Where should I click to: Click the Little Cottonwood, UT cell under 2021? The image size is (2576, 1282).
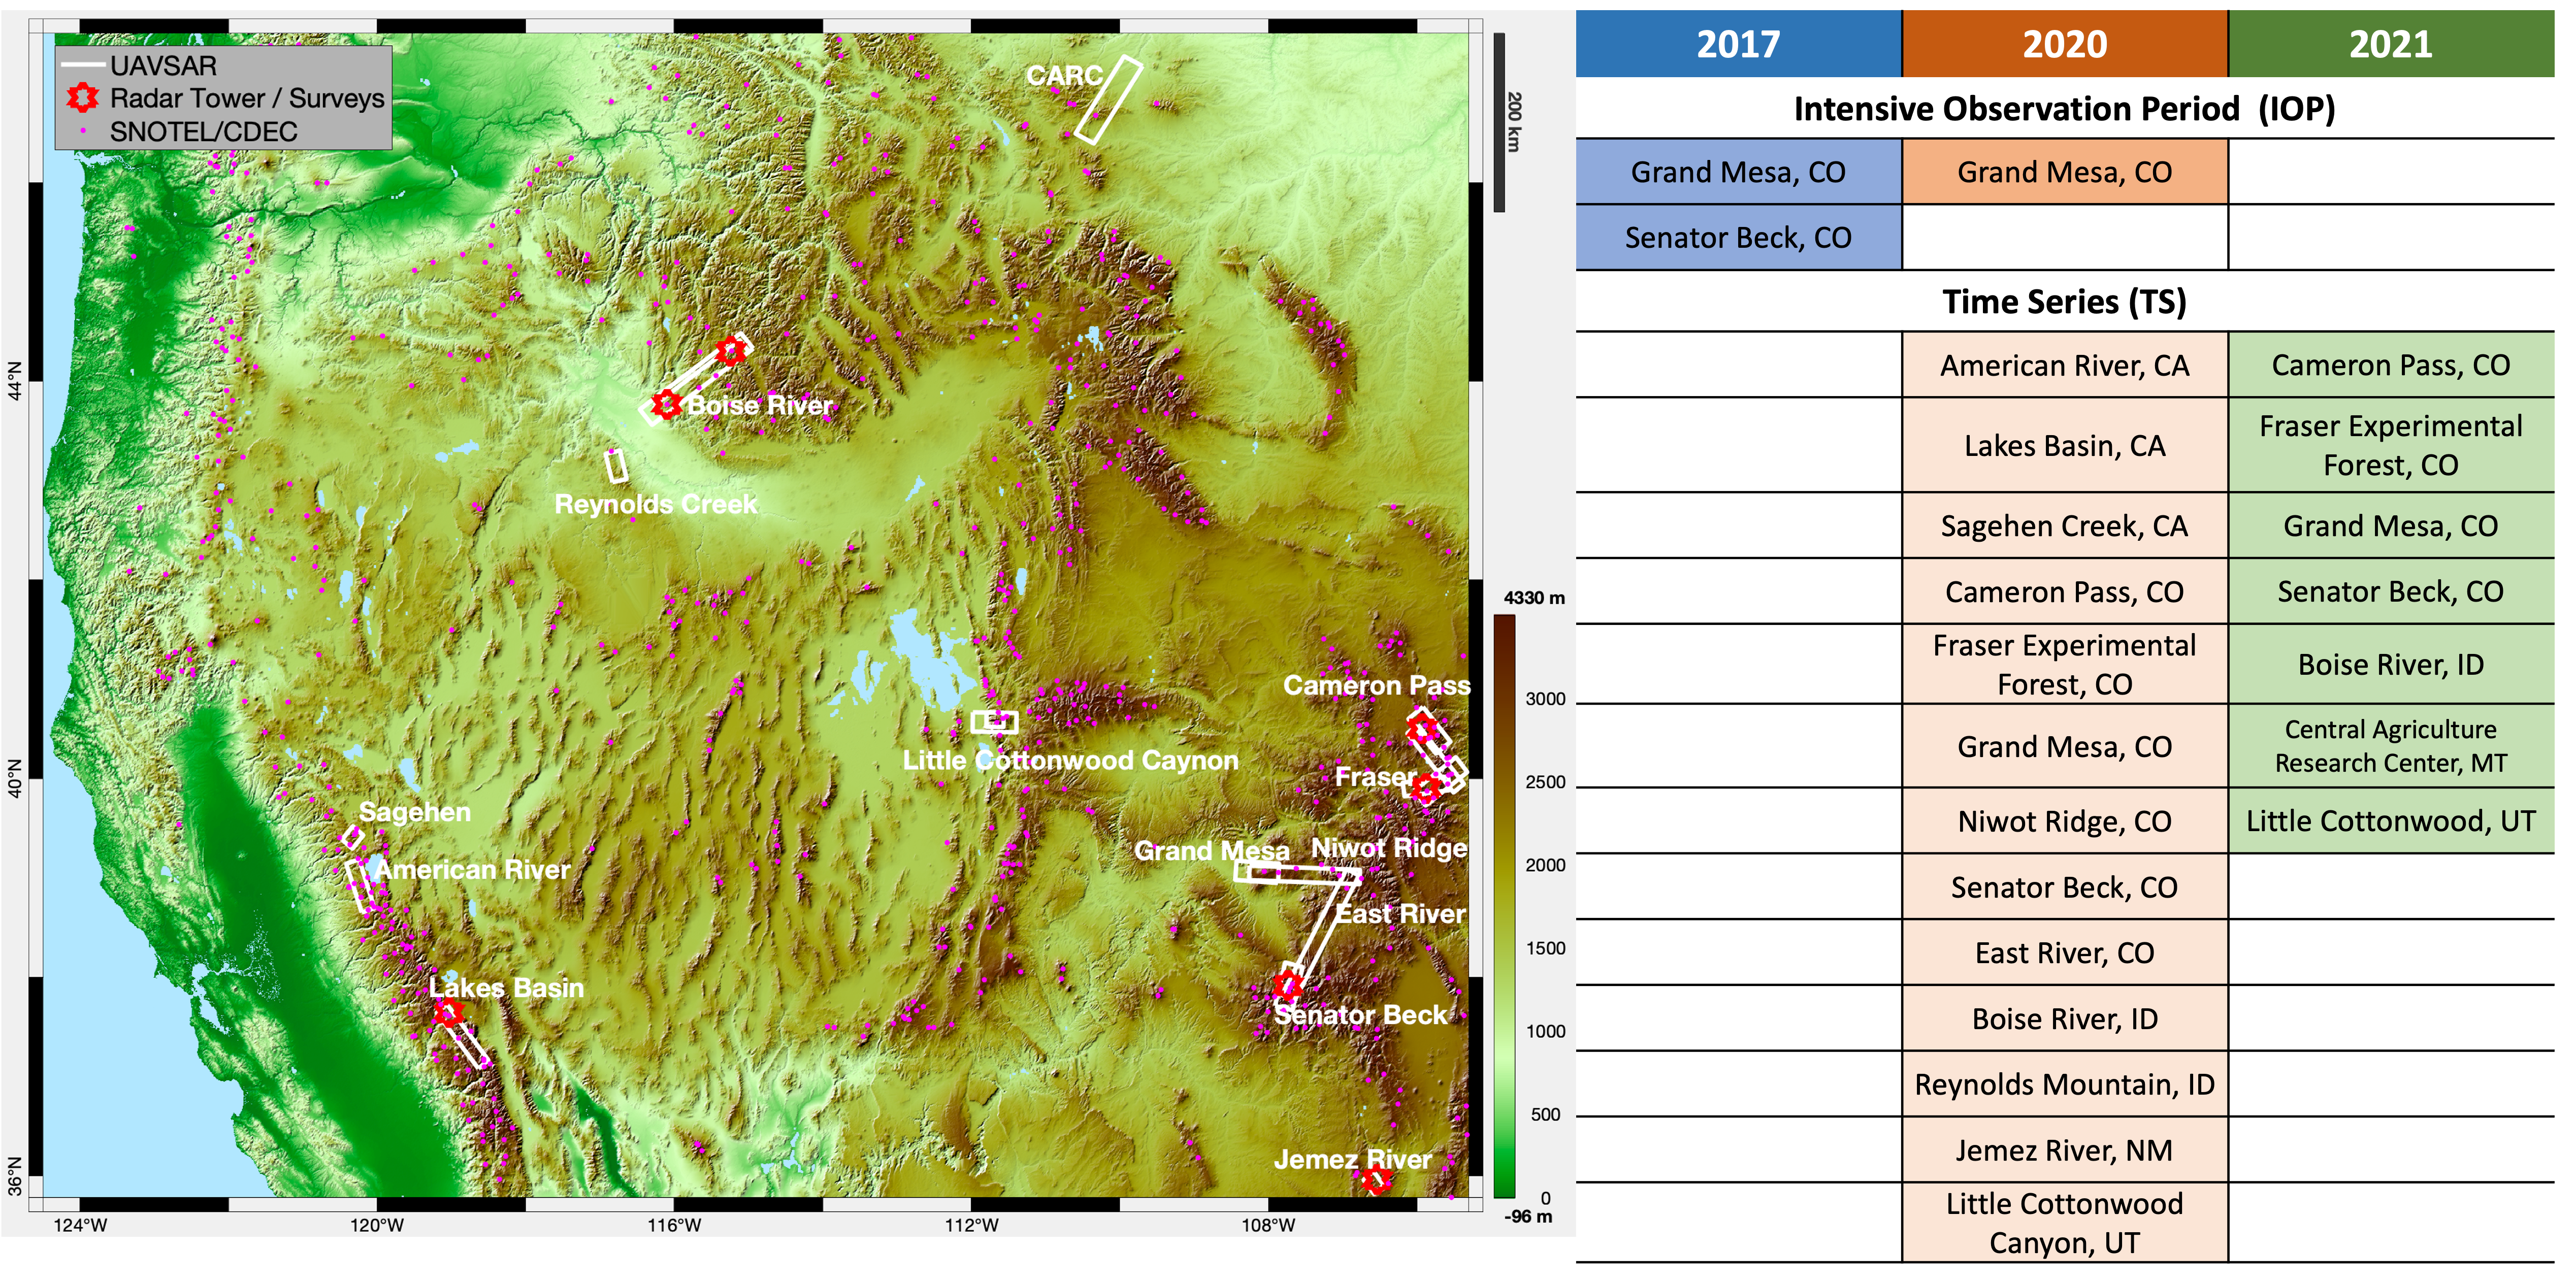(x=2391, y=821)
